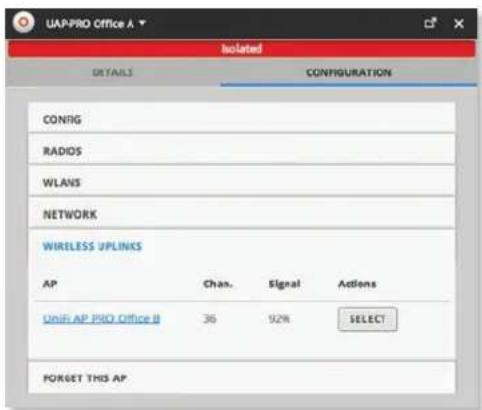This screenshot has height=410, width=482.
Task: Click the Chan. column header
Action: (218, 284)
